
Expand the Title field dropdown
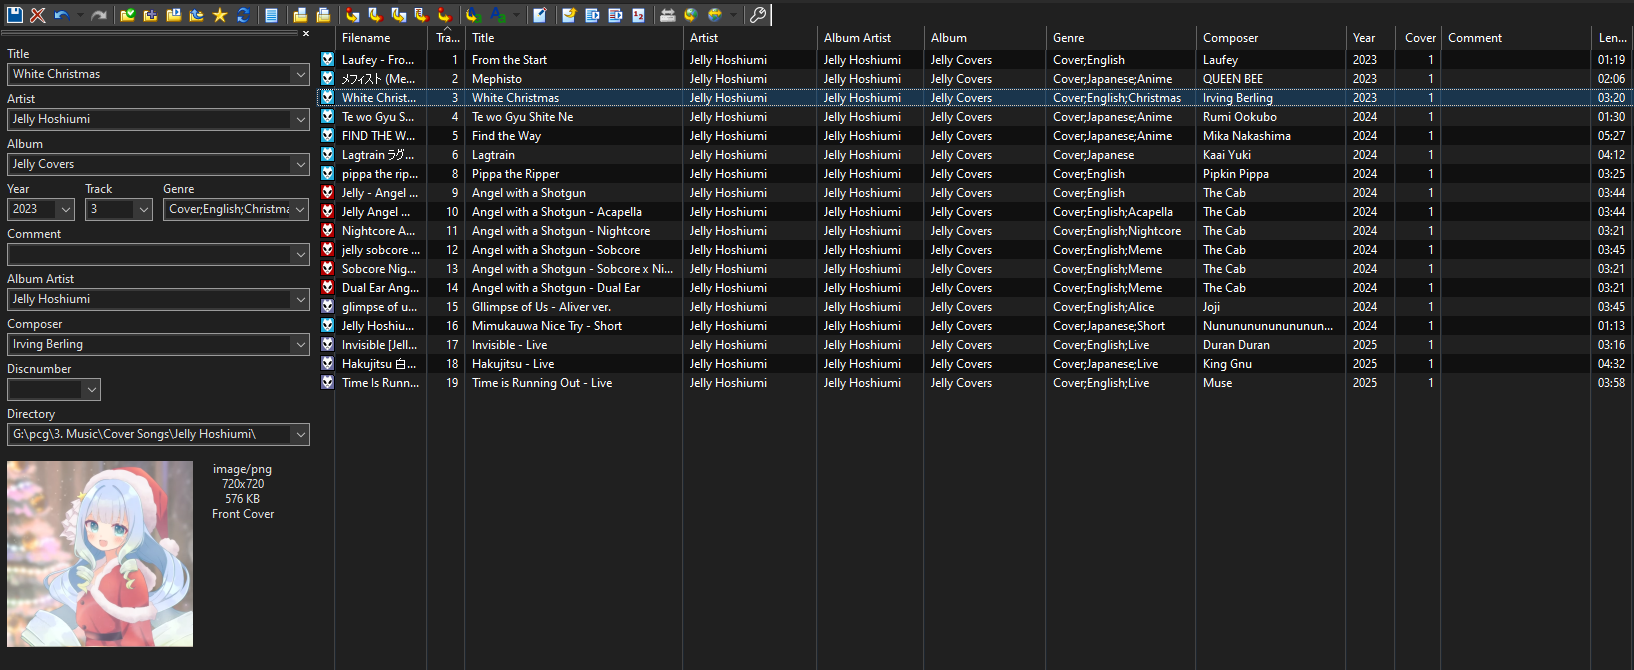point(300,74)
